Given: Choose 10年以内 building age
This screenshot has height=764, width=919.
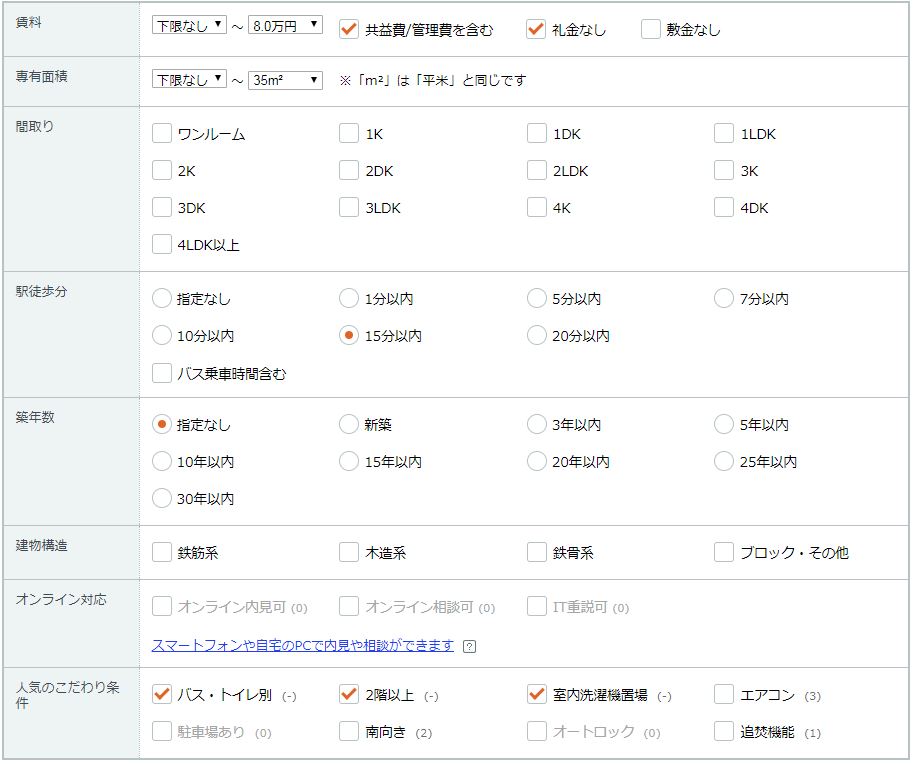Looking at the screenshot, I should [162, 462].
